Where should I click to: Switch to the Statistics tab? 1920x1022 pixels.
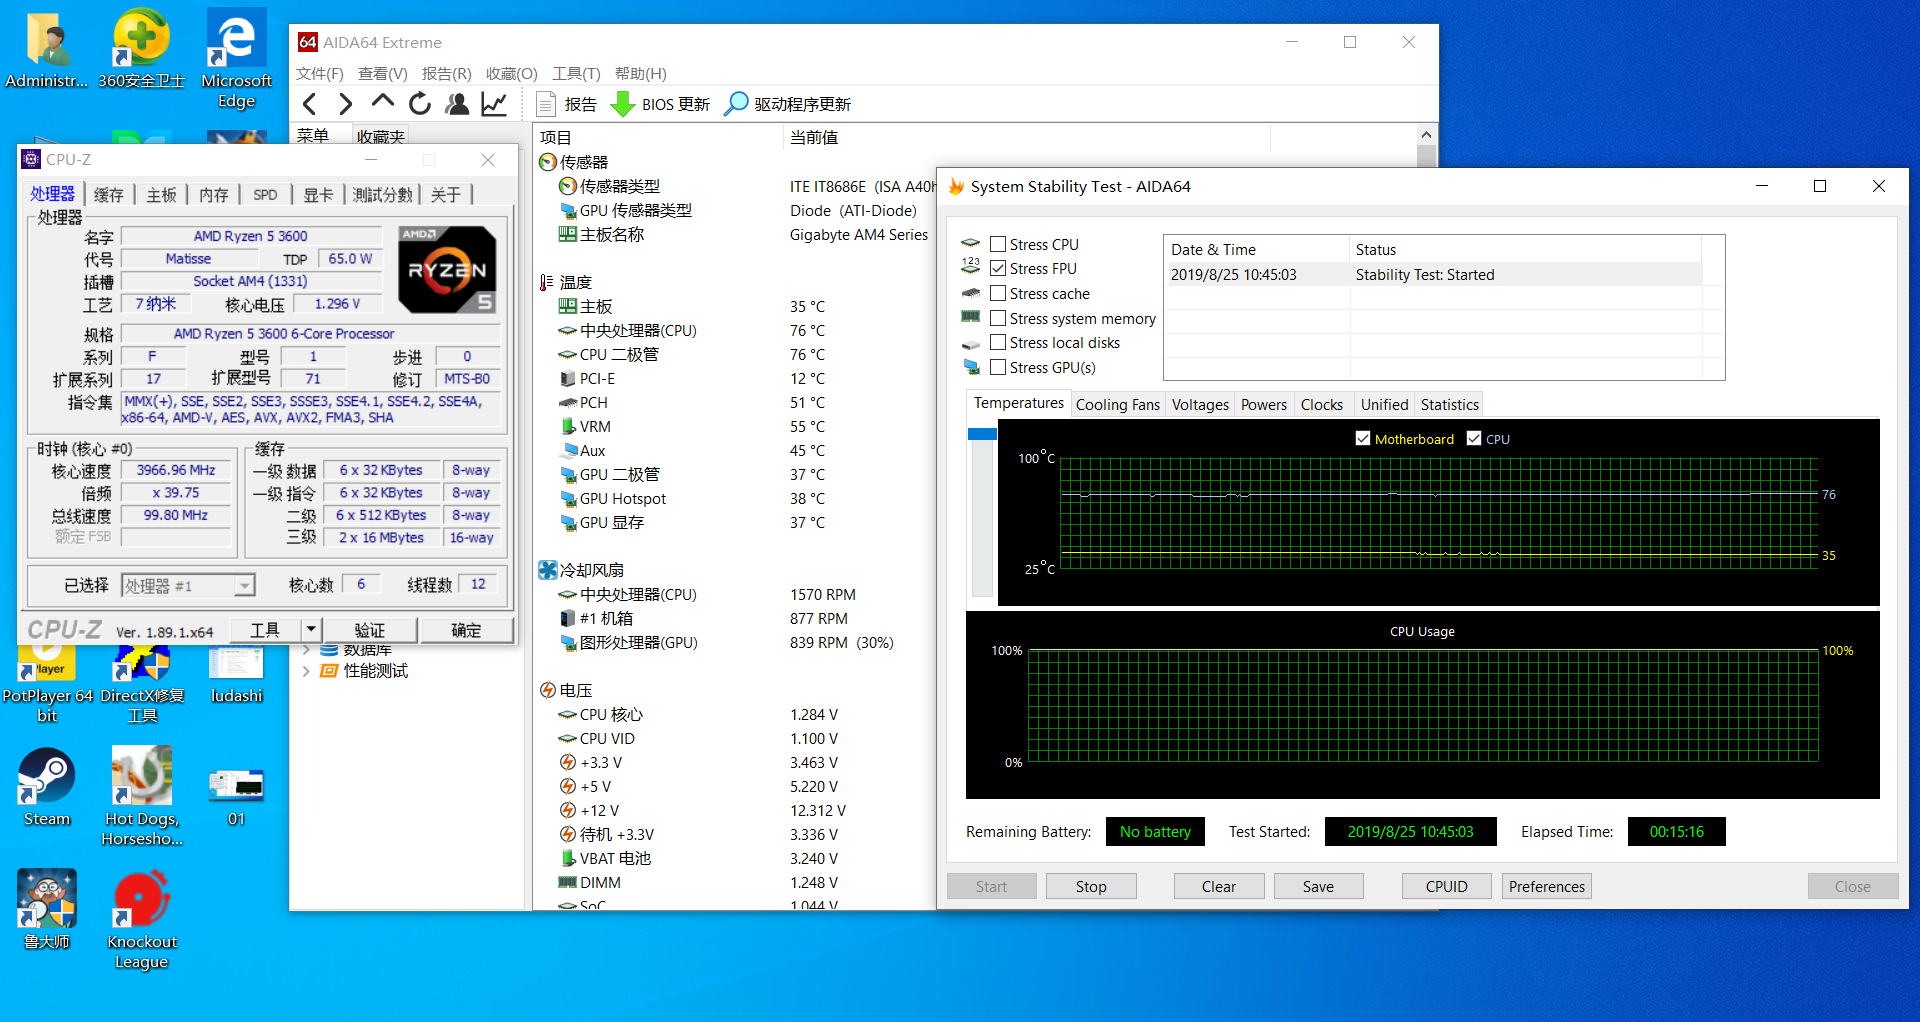pos(1450,404)
